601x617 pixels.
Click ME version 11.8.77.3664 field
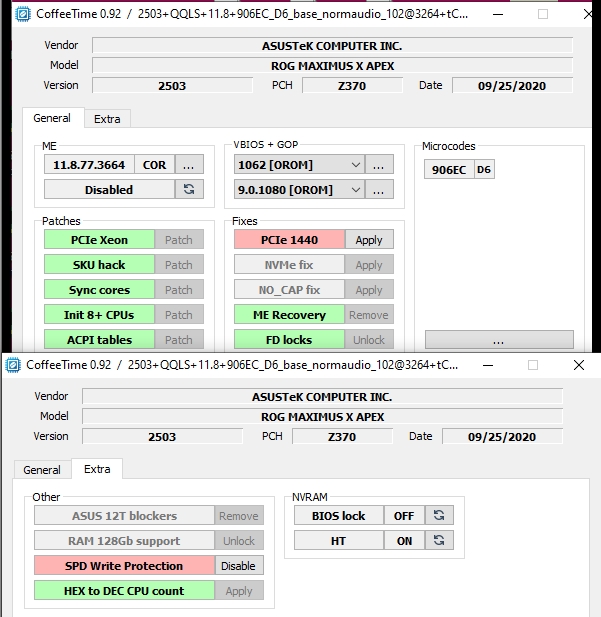89,164
